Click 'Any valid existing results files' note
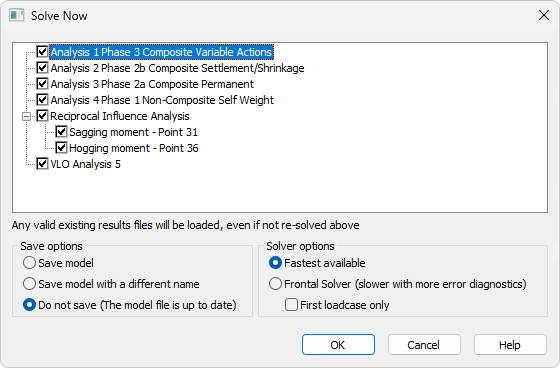 [x=186, y=225]
